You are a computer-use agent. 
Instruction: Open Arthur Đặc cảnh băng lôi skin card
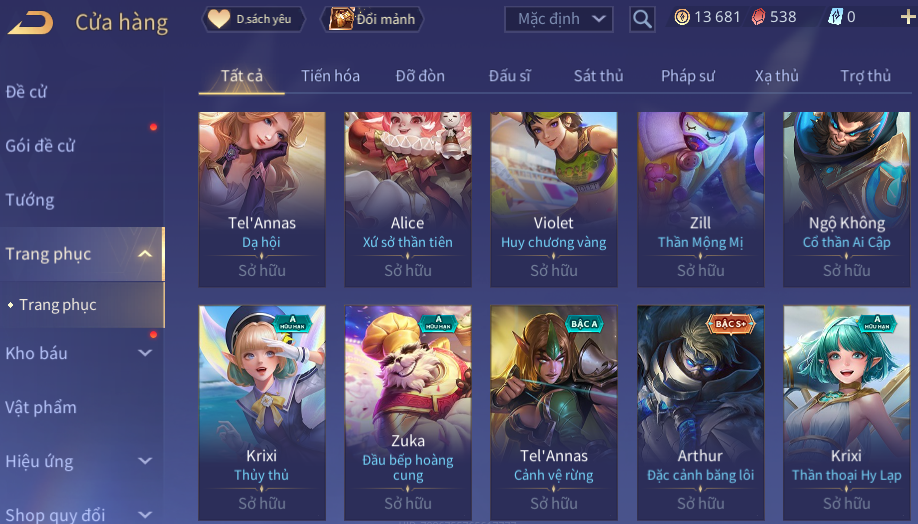pyautogui.click(x=700, y=412)
